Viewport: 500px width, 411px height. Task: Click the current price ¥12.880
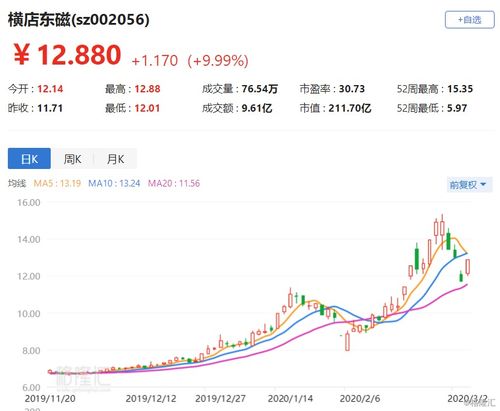point(67,55)
